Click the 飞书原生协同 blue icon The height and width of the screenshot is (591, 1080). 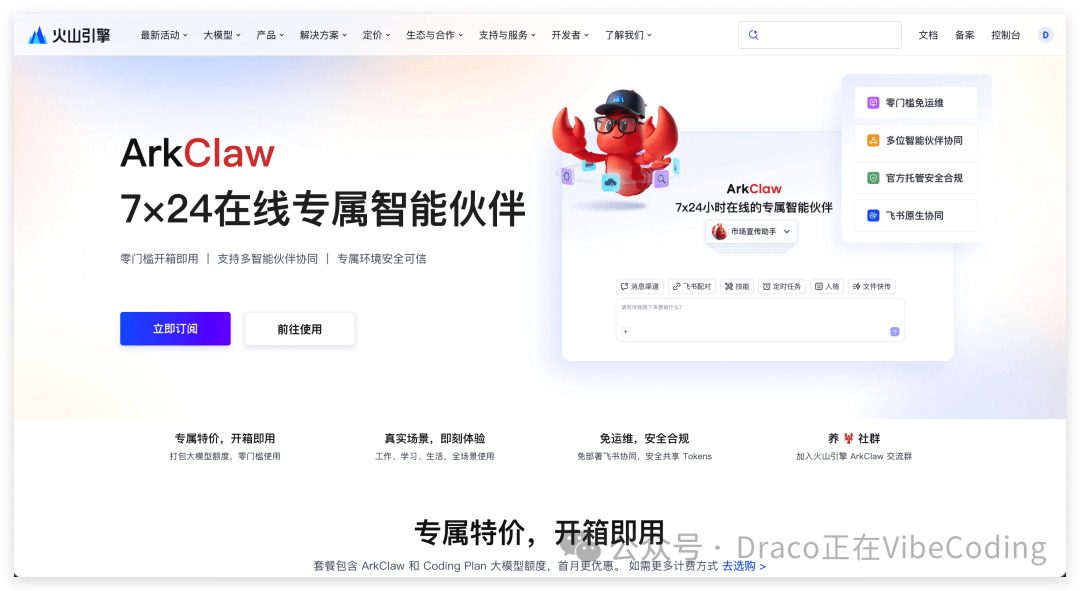[871, 215]
